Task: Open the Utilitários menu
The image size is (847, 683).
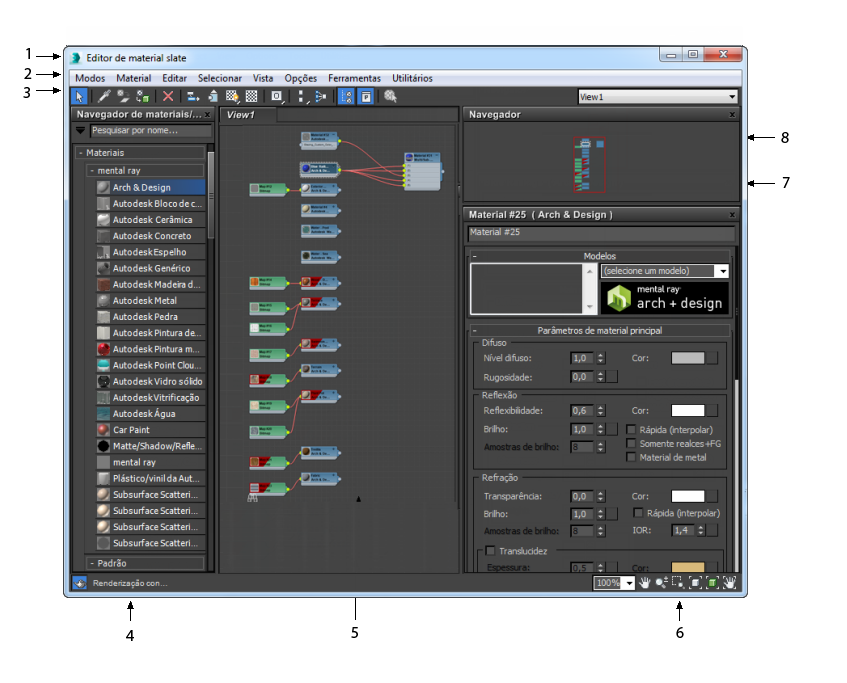Action: click(412, 78)
